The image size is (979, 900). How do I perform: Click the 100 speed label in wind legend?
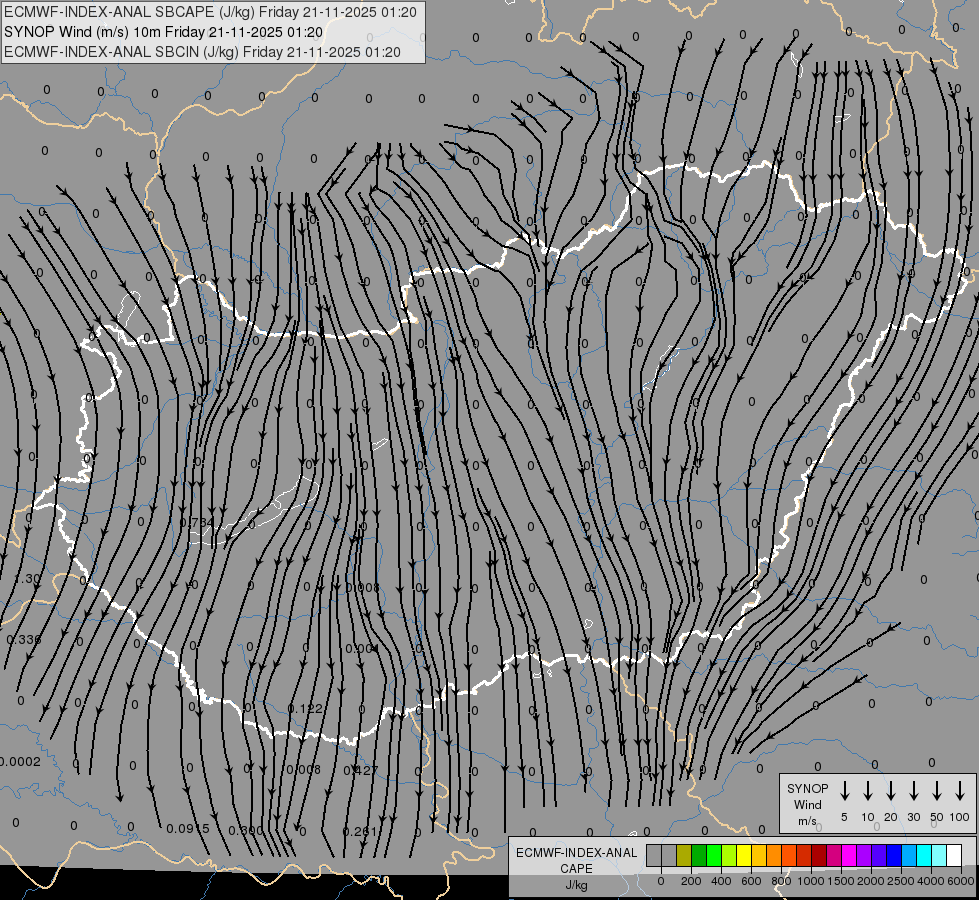coord(960,817)
